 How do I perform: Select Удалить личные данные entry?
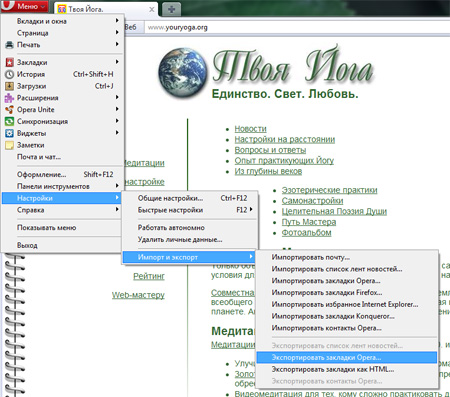189,239
